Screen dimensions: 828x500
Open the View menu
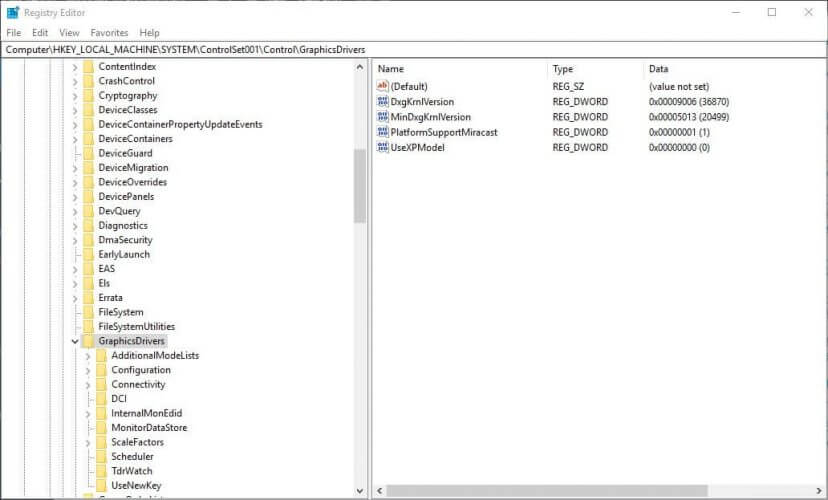69,33
